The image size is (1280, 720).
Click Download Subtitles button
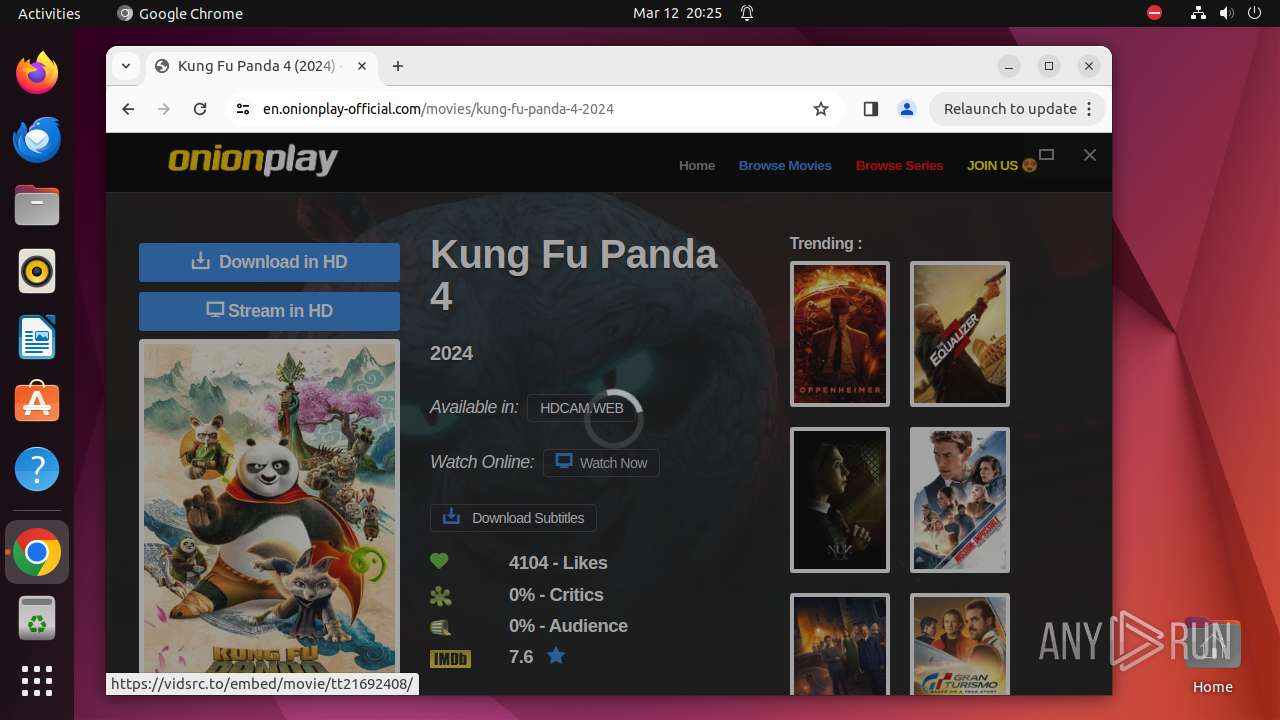[513, 518]
